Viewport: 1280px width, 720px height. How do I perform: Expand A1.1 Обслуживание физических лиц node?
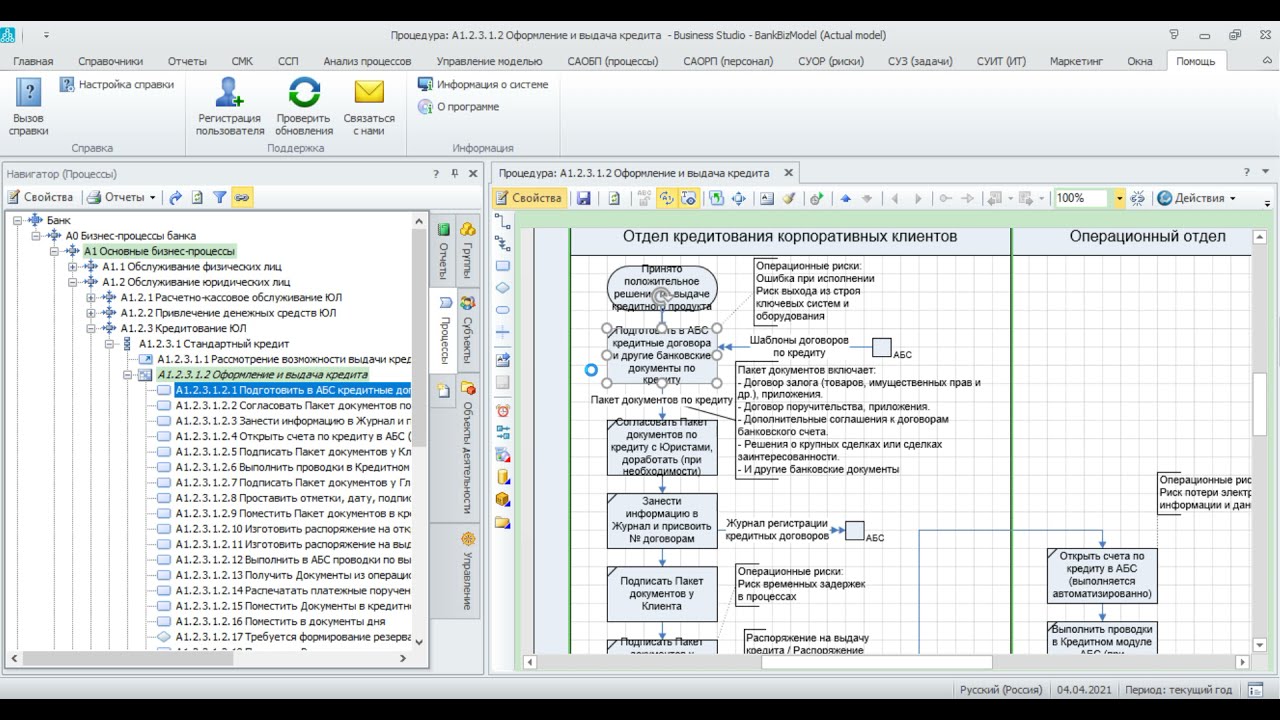(73, 267)
